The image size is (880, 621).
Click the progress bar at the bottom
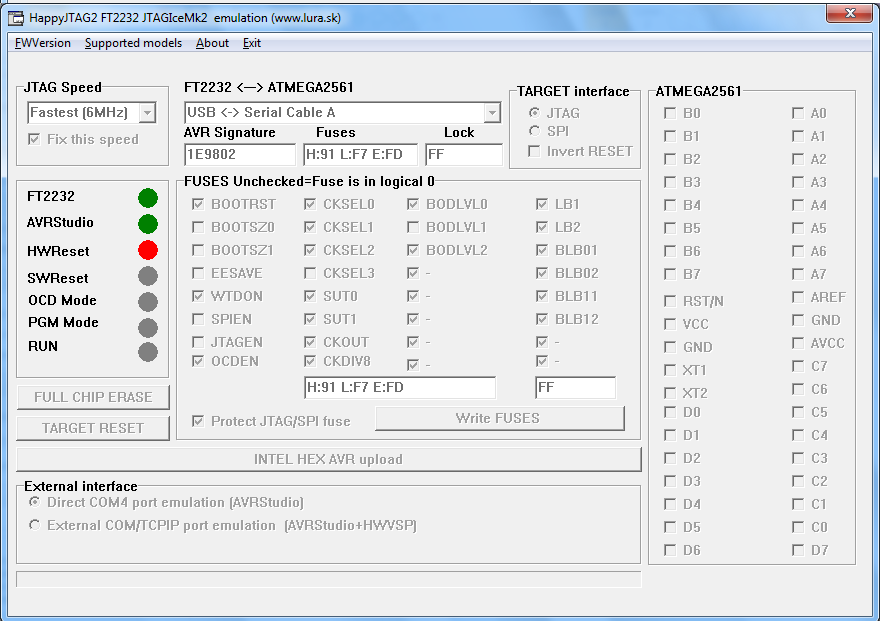[328, 579]
